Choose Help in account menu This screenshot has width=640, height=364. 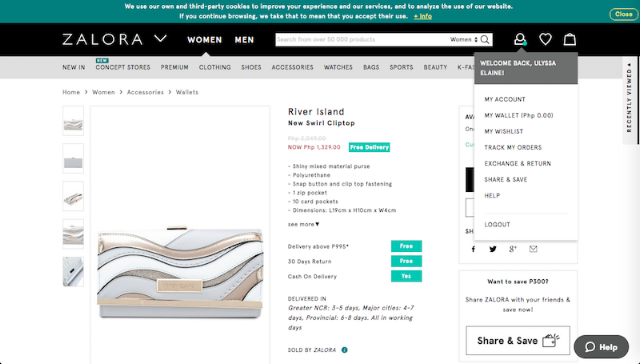[x=492, y=195]
